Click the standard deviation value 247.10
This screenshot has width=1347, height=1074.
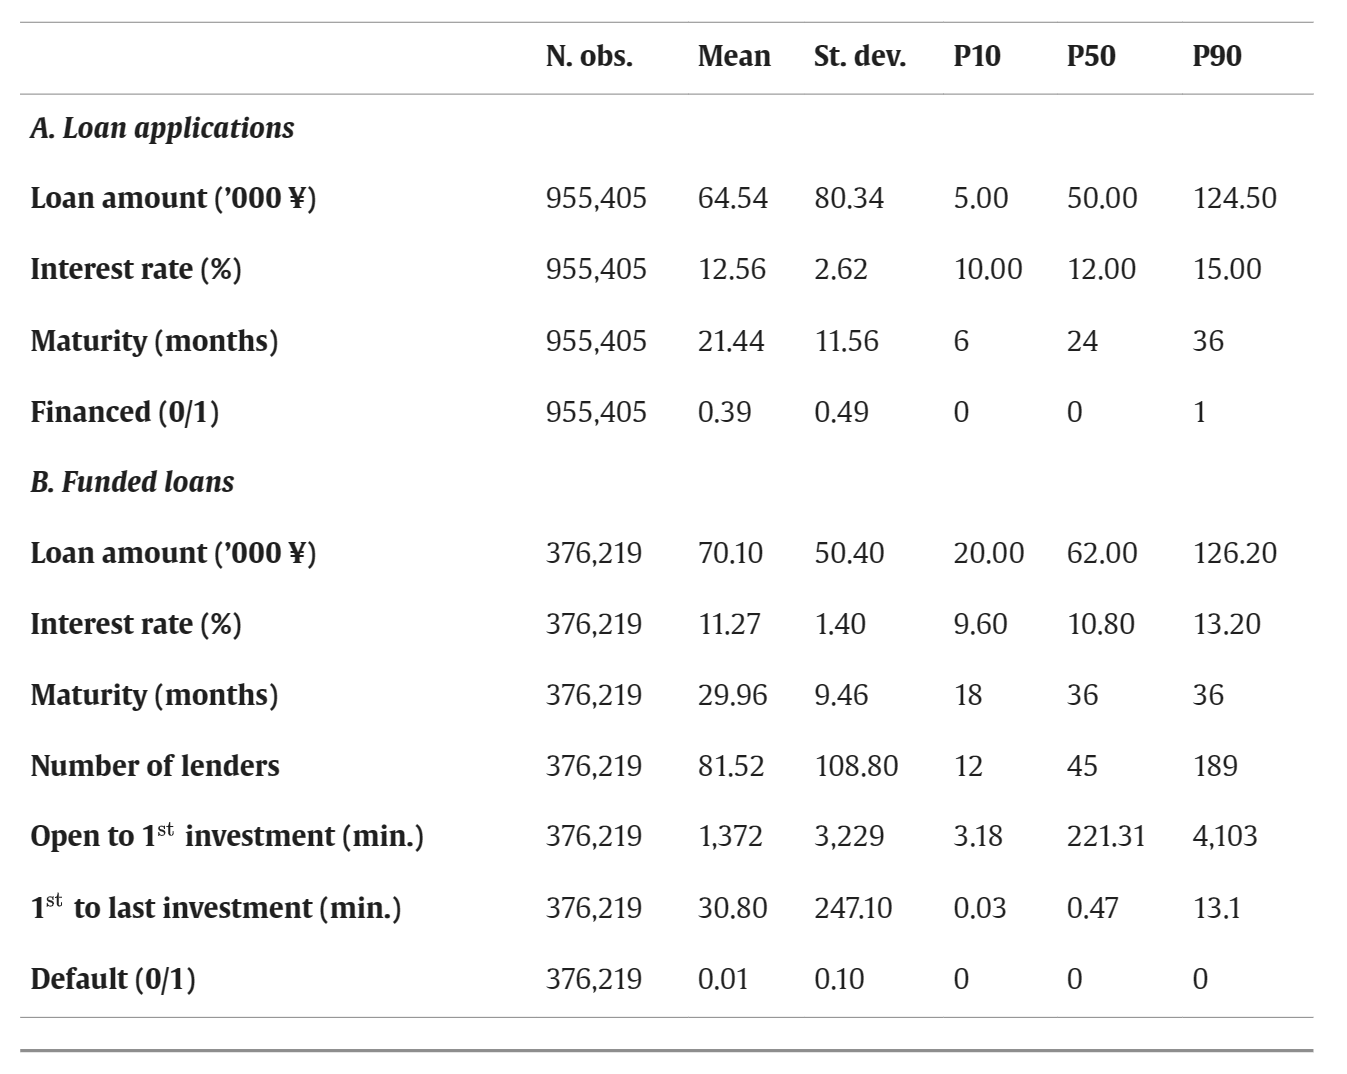852,908
